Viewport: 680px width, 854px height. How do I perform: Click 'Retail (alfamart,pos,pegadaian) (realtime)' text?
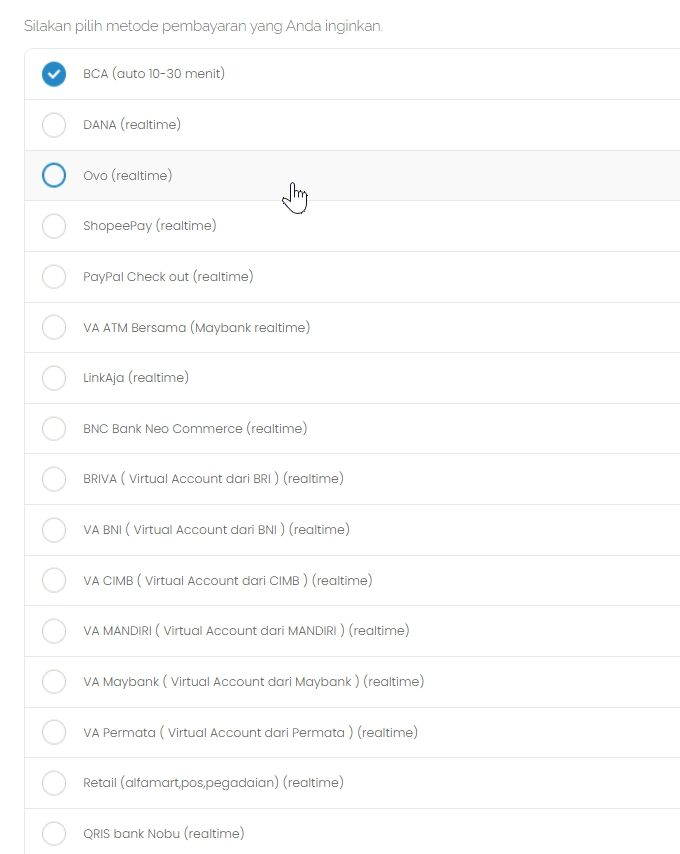(213, 783)
